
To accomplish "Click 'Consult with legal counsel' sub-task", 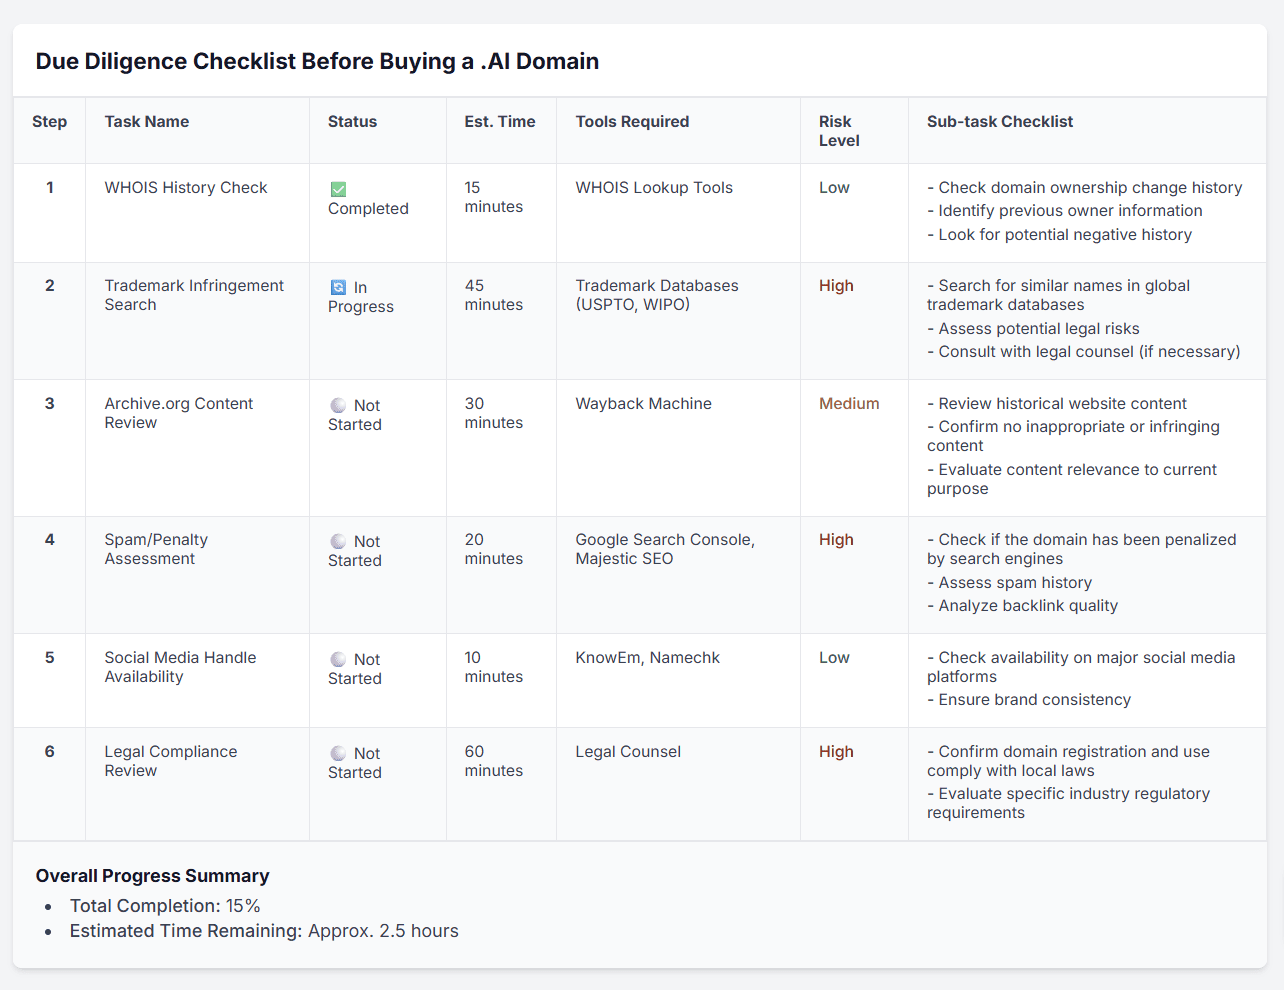I will tap(1084, 352).
